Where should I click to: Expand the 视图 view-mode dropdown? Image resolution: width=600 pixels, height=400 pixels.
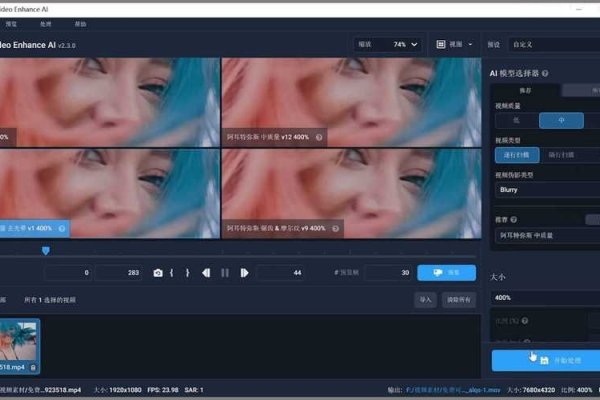click(x=455, y=44)
